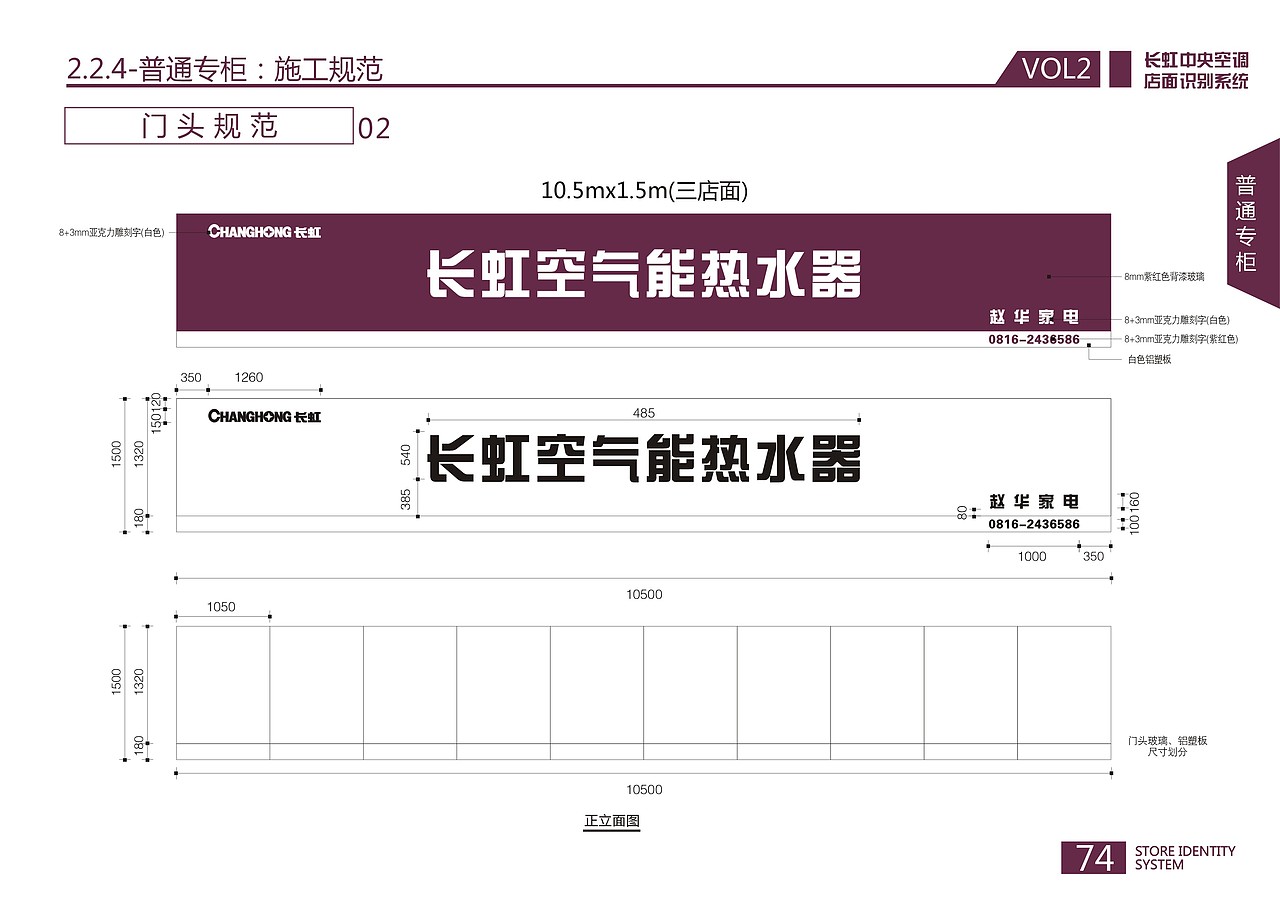Click the left-side callout "8+3mm亚克力雕刻字(白色)"
The image size is (1280, 905).
click(111, 232)
